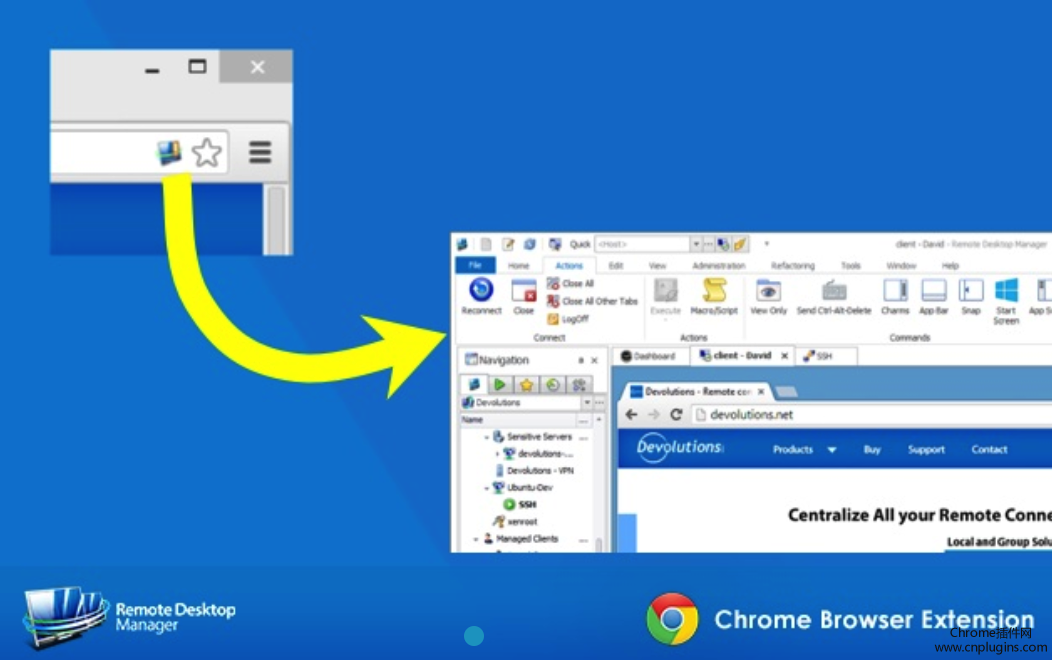1052x660 pixels.
Task: Click the Name column header
Action: pos(517,420)
